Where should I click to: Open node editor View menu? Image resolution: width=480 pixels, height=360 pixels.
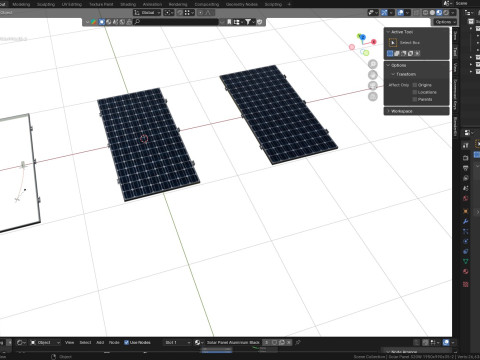(69, 342)
